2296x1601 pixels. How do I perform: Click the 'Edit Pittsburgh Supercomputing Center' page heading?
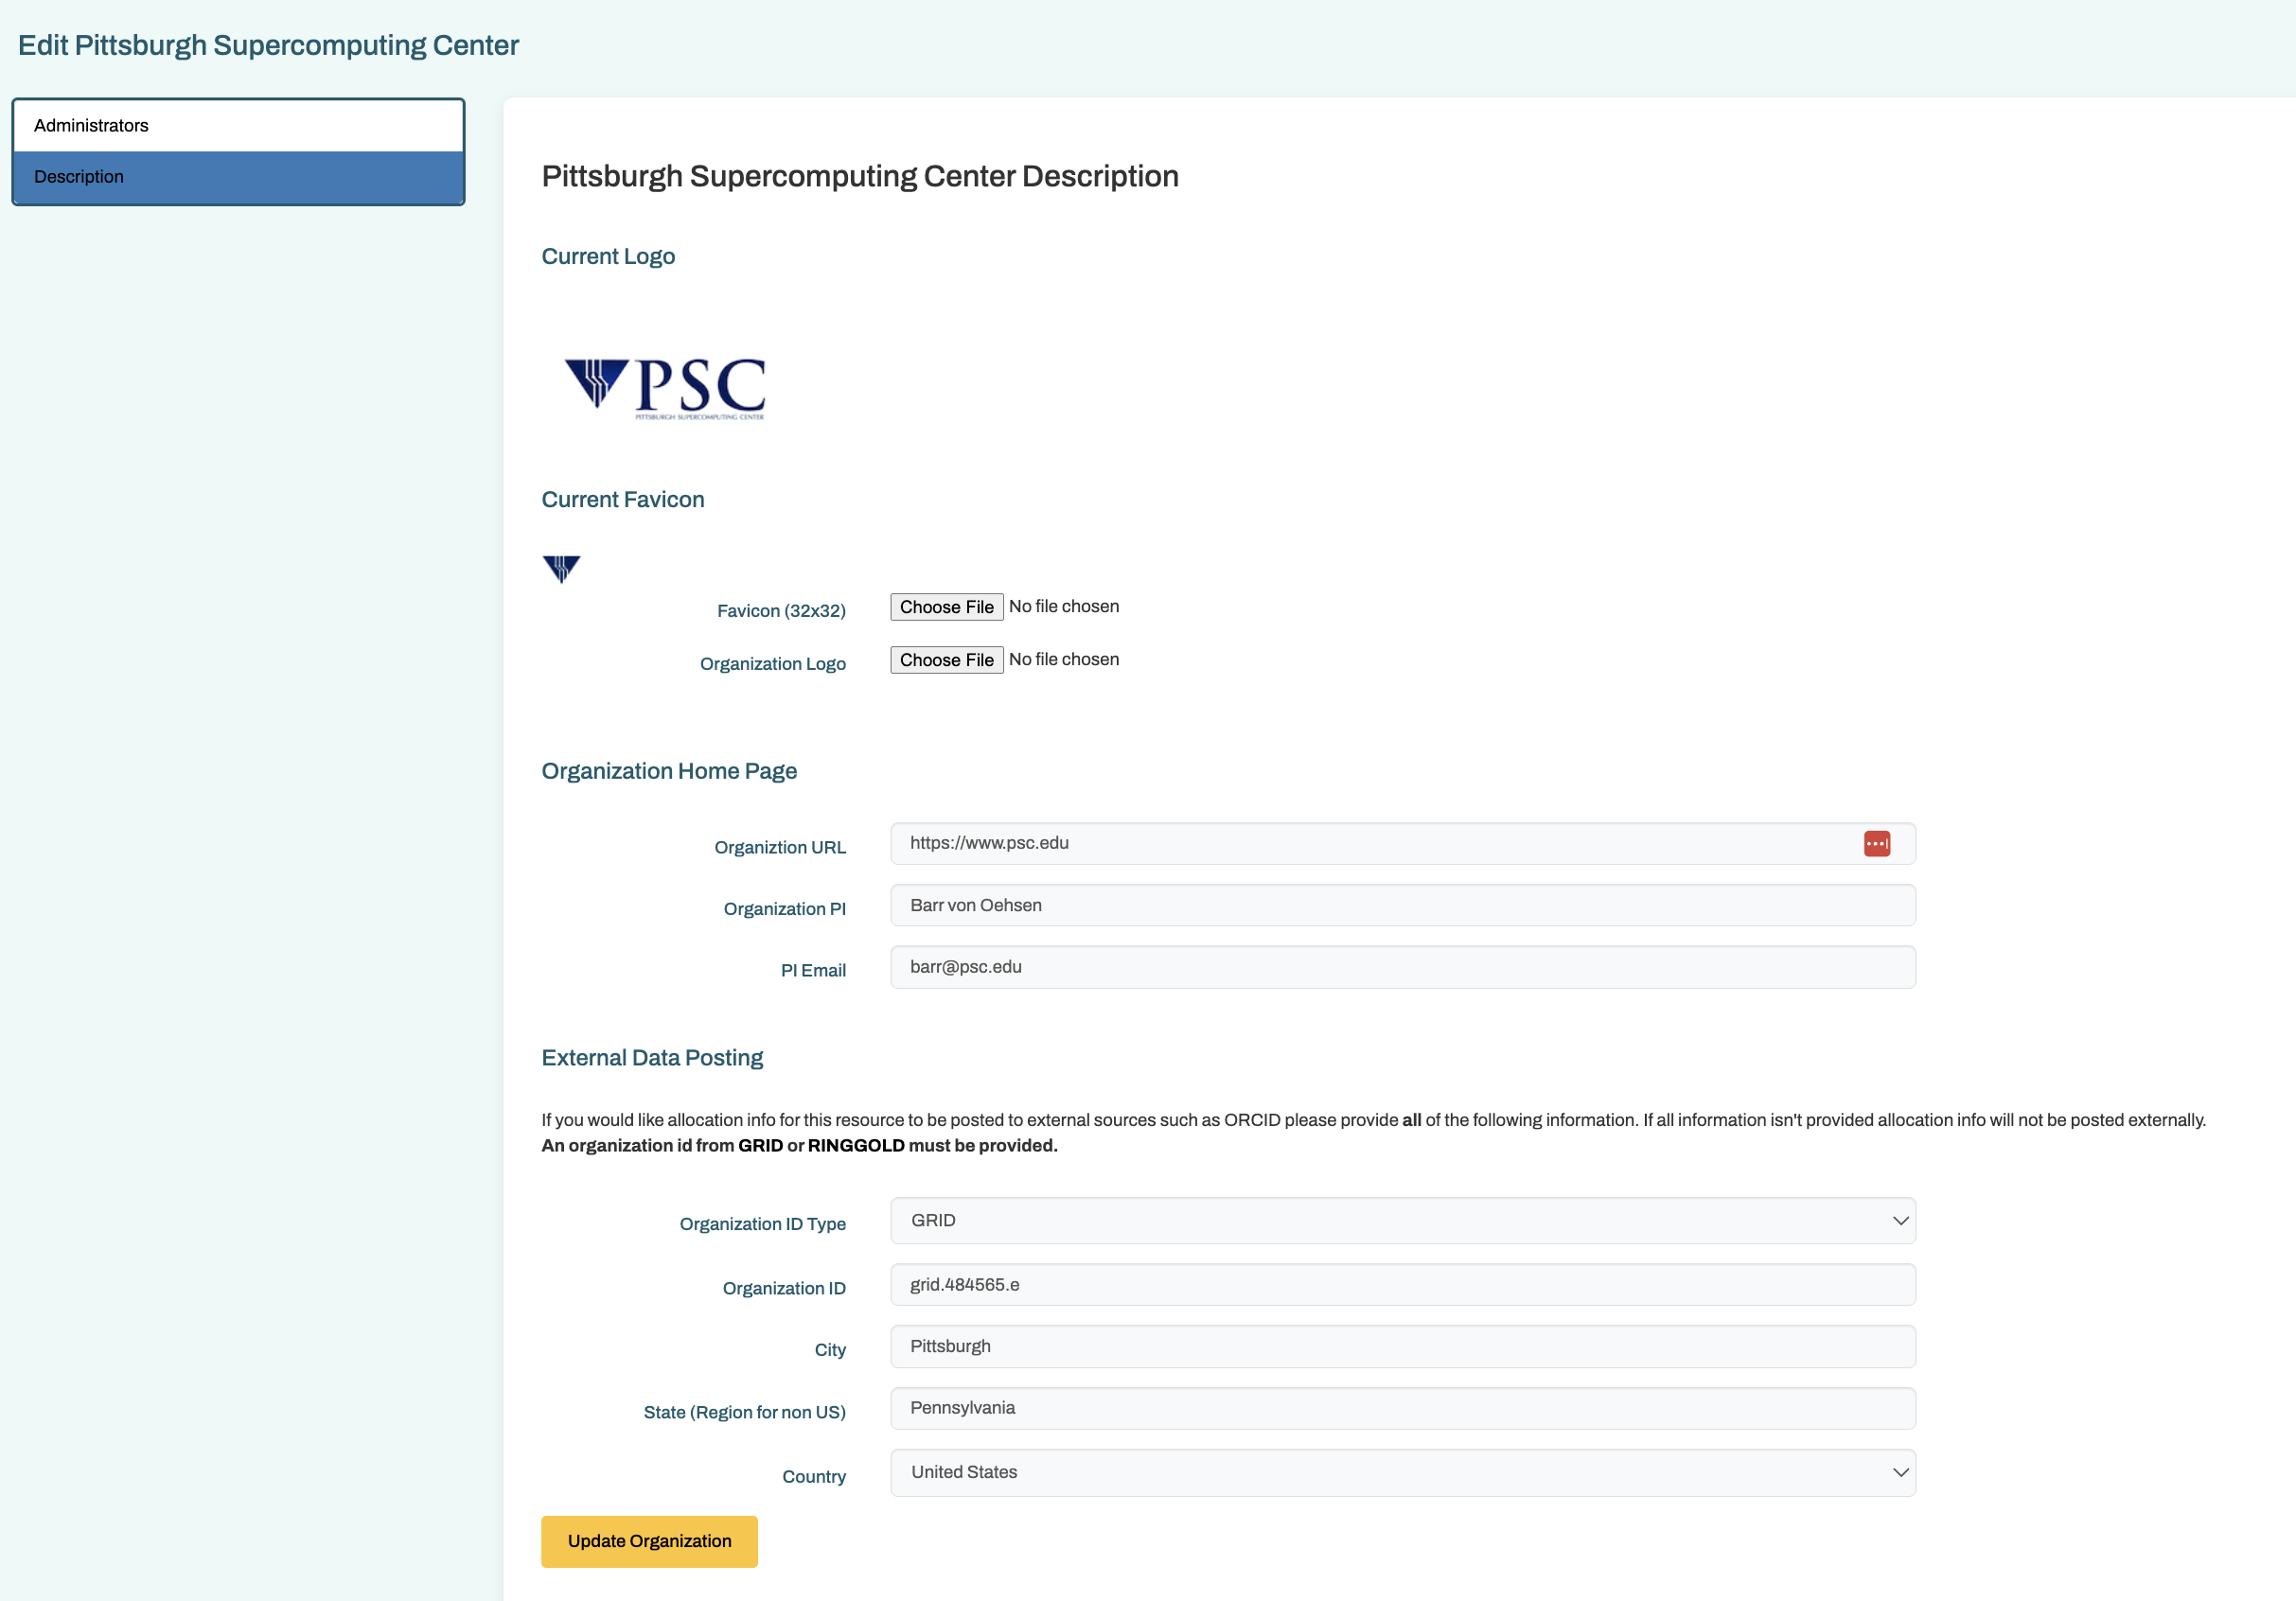[268, 45]
